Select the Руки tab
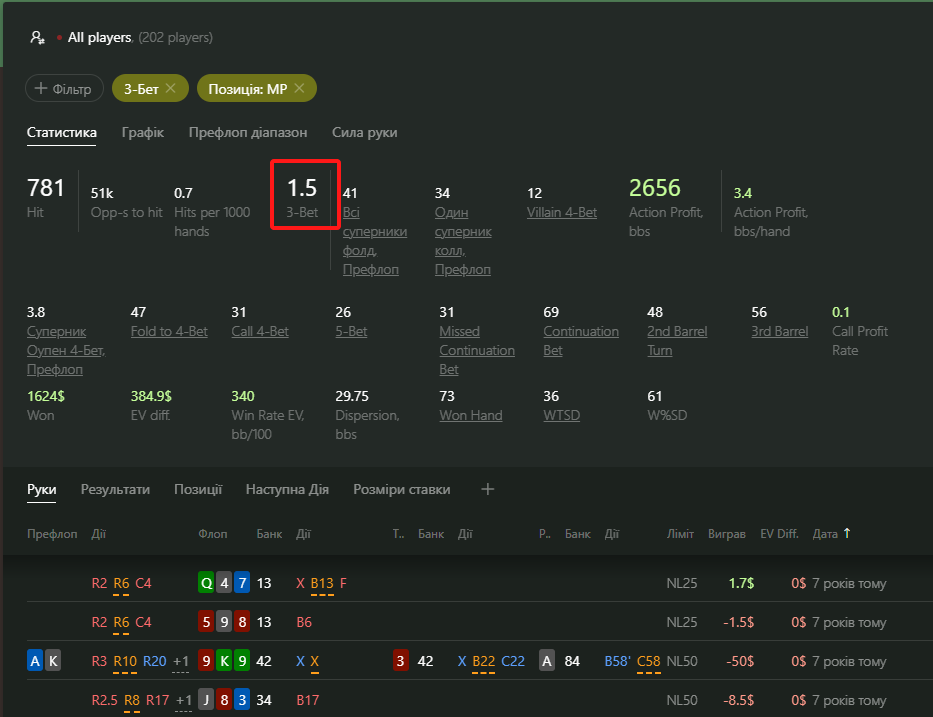Viewport: 933px width, 717px height. pos(42,489)
